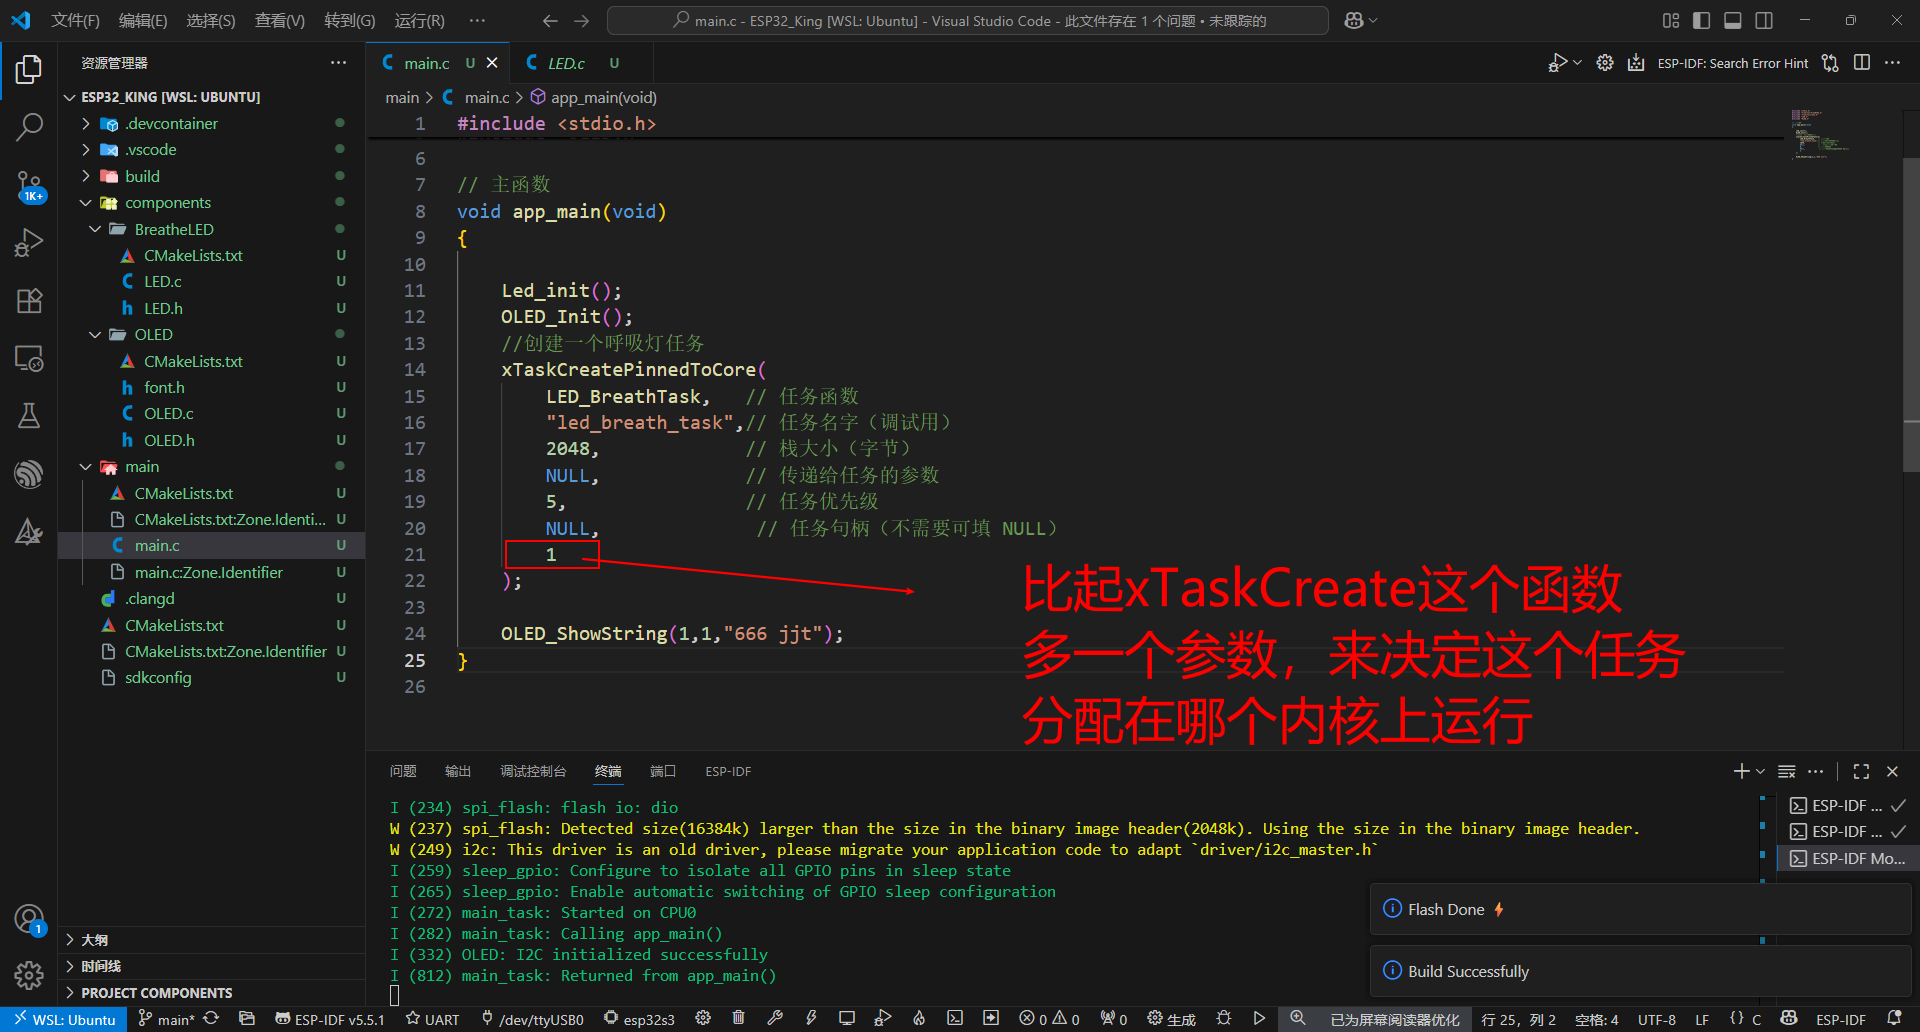Image resolution: width=1920 pixels, height=1032 pixels.
Task: Click the debug bug icon in status bar
Action: [1224, 1018]
